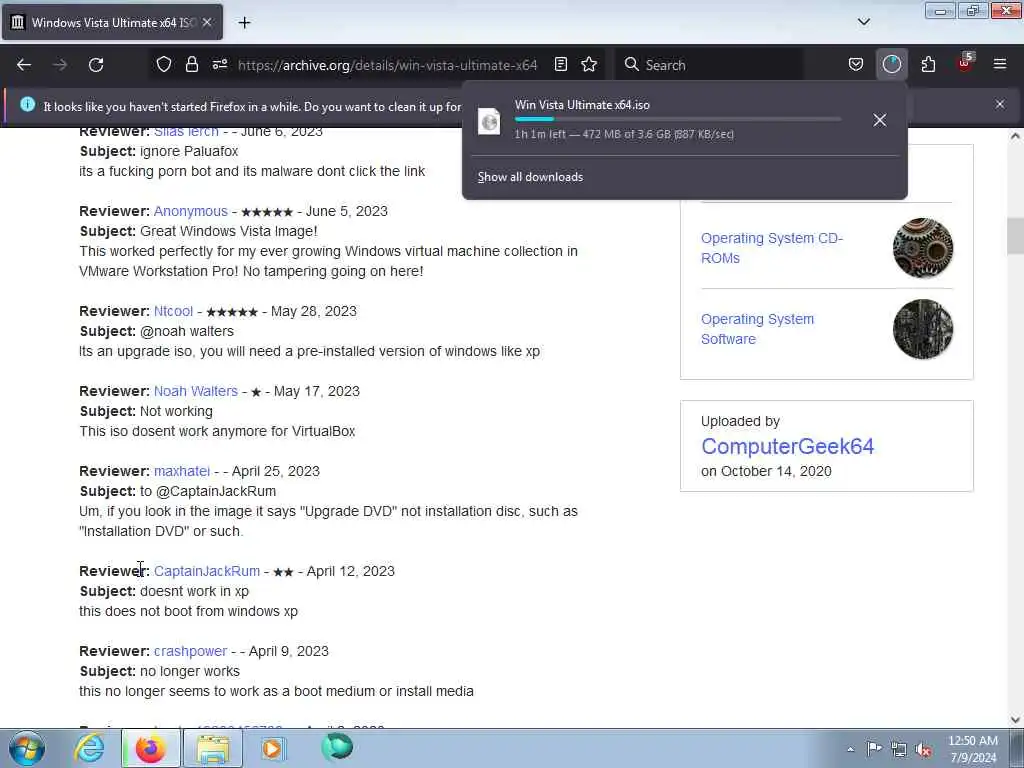The height and width of the screenshot is (768, 1024).
Task: Save page to Pocket icon
Action: coord(856,65)
